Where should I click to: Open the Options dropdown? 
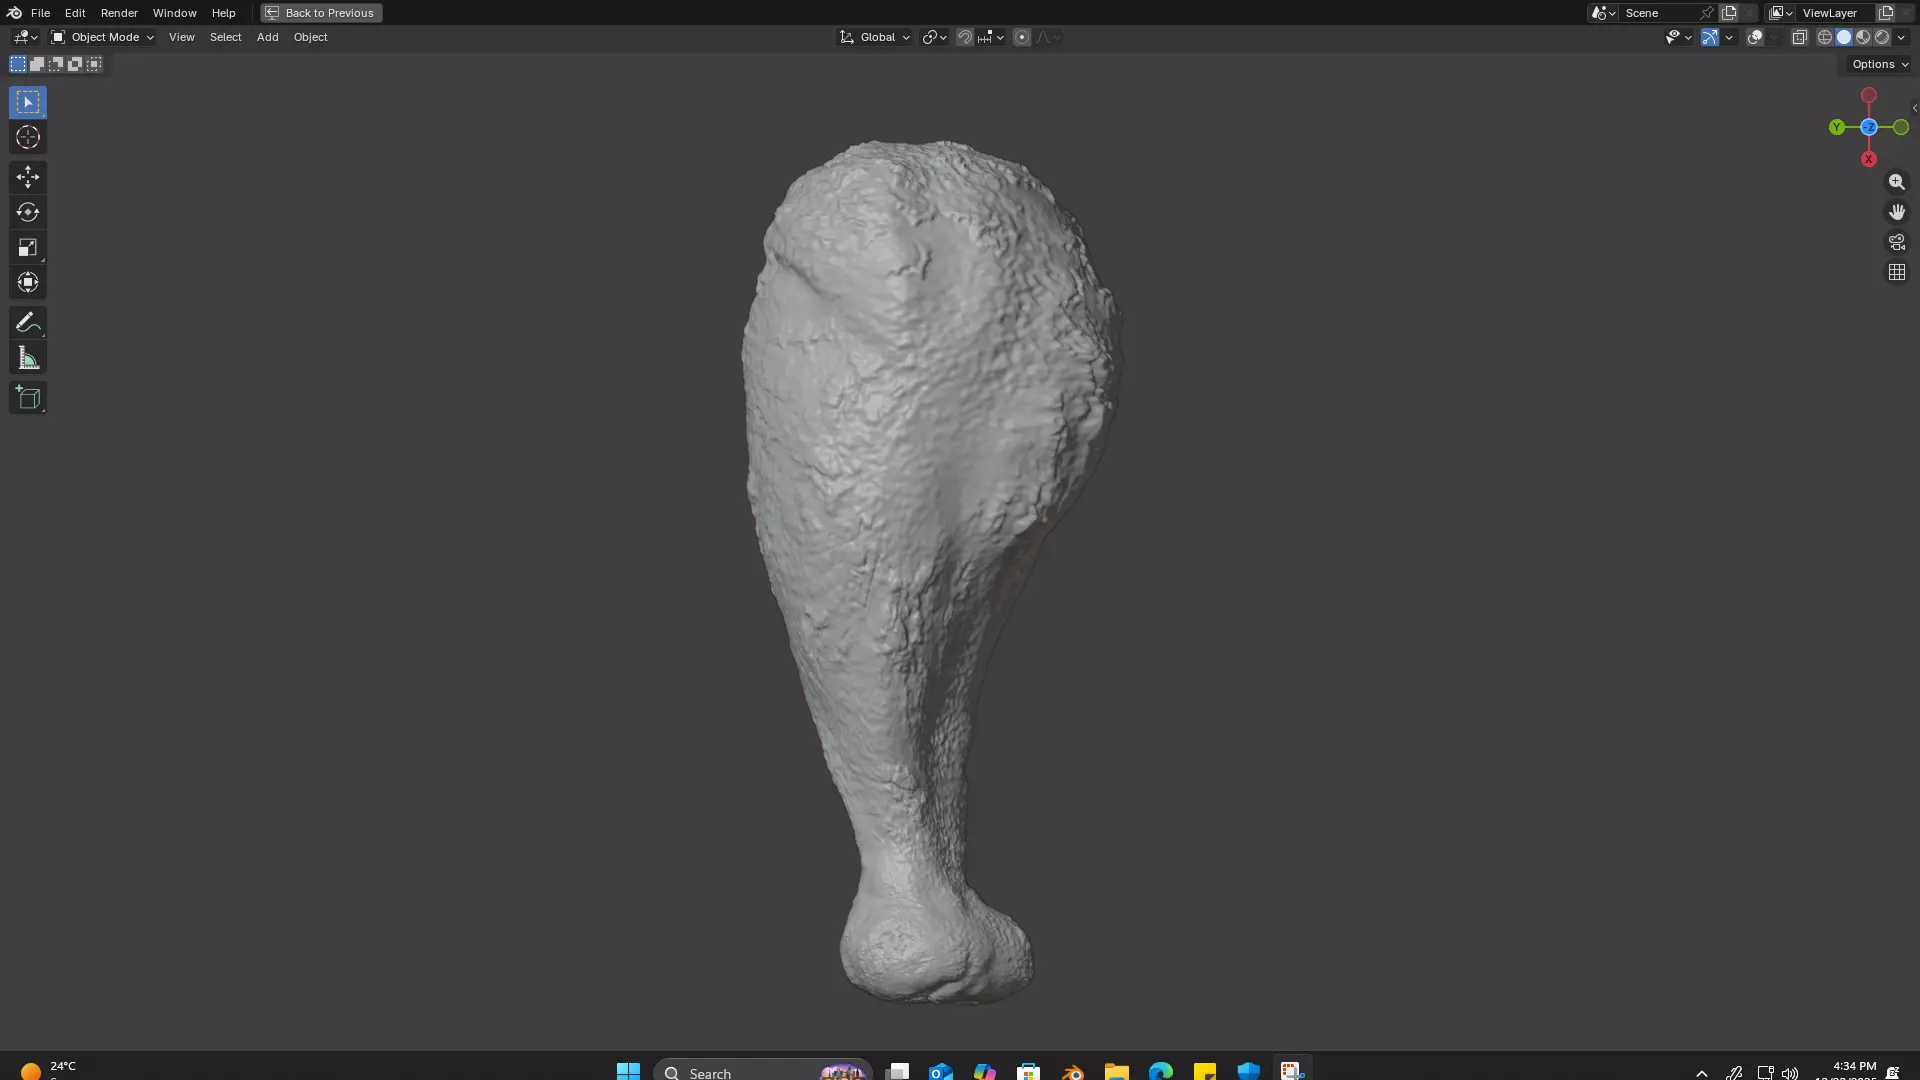tap(1879, 64)
